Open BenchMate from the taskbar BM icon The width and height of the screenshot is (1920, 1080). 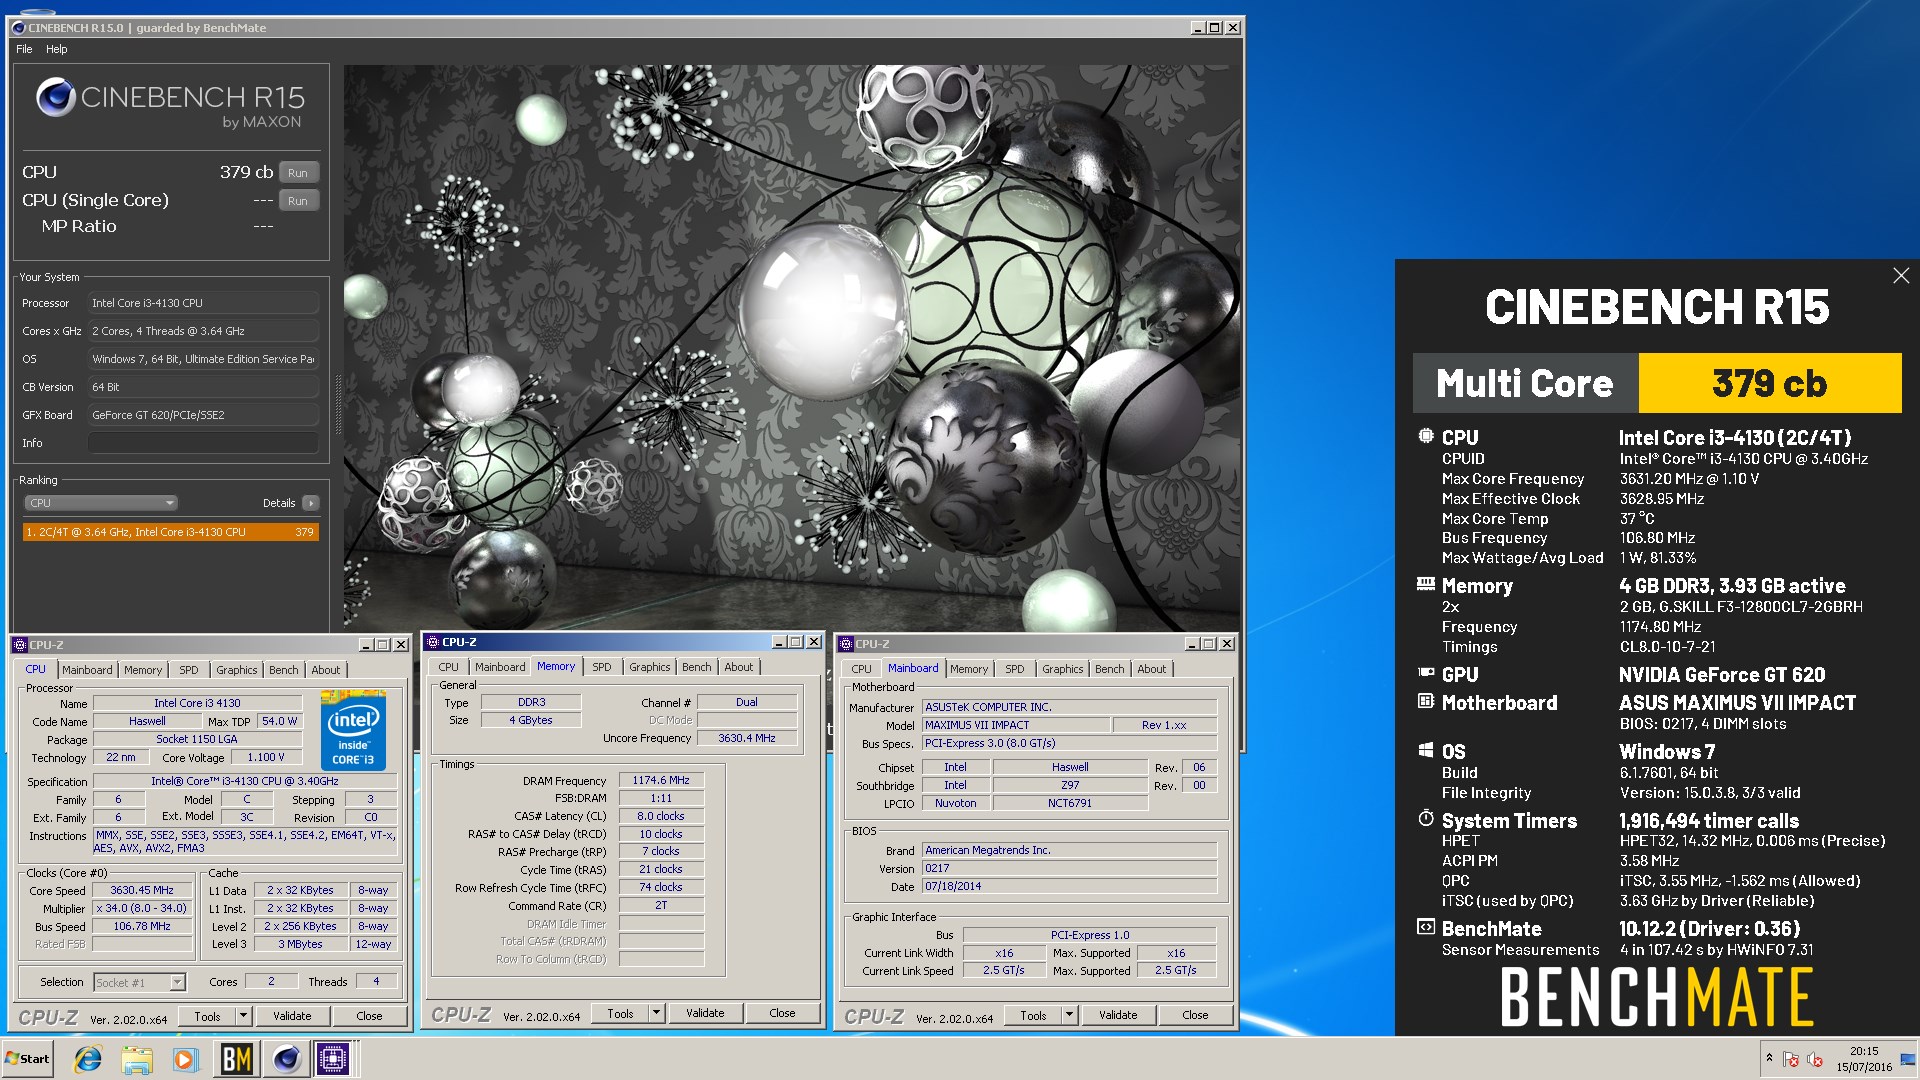point(236,1059)
